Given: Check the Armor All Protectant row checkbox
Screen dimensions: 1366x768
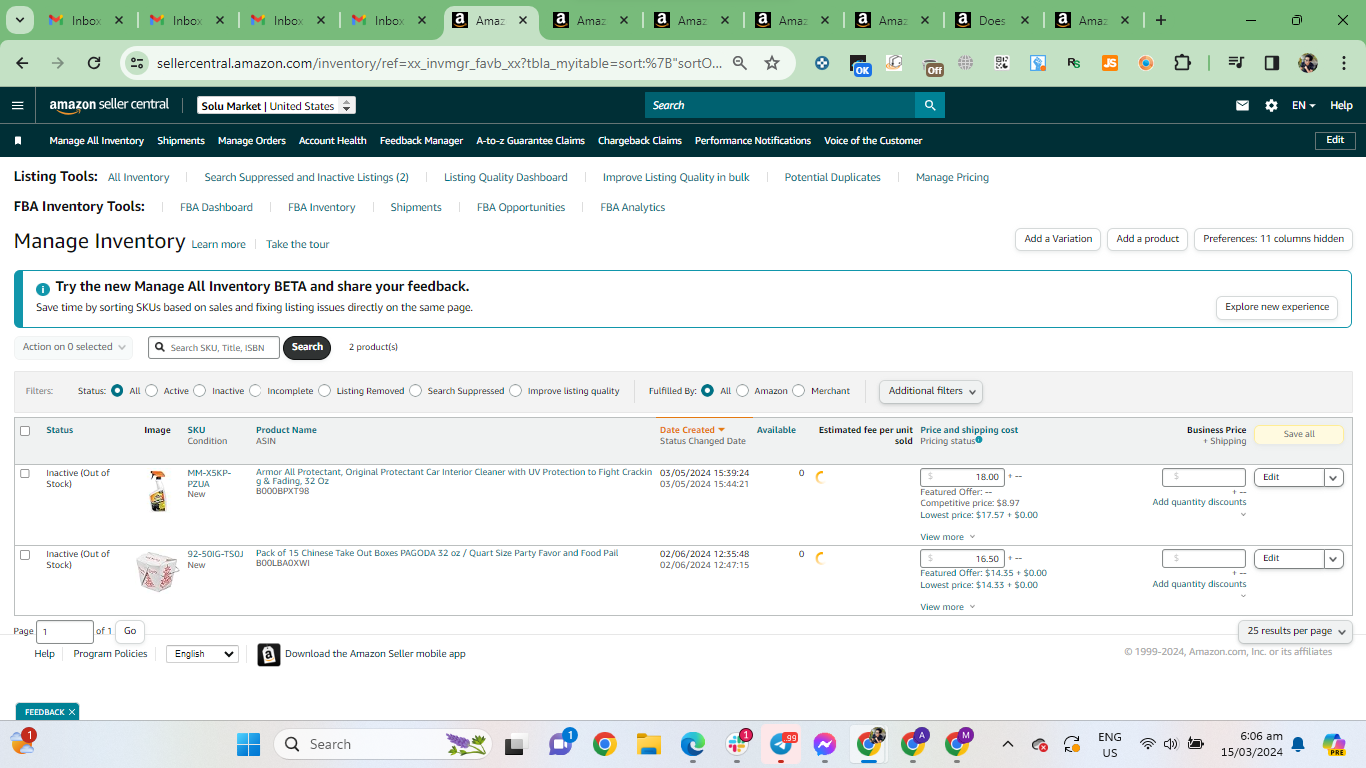Looking at the screenshot, I should [x=25, y=474].
